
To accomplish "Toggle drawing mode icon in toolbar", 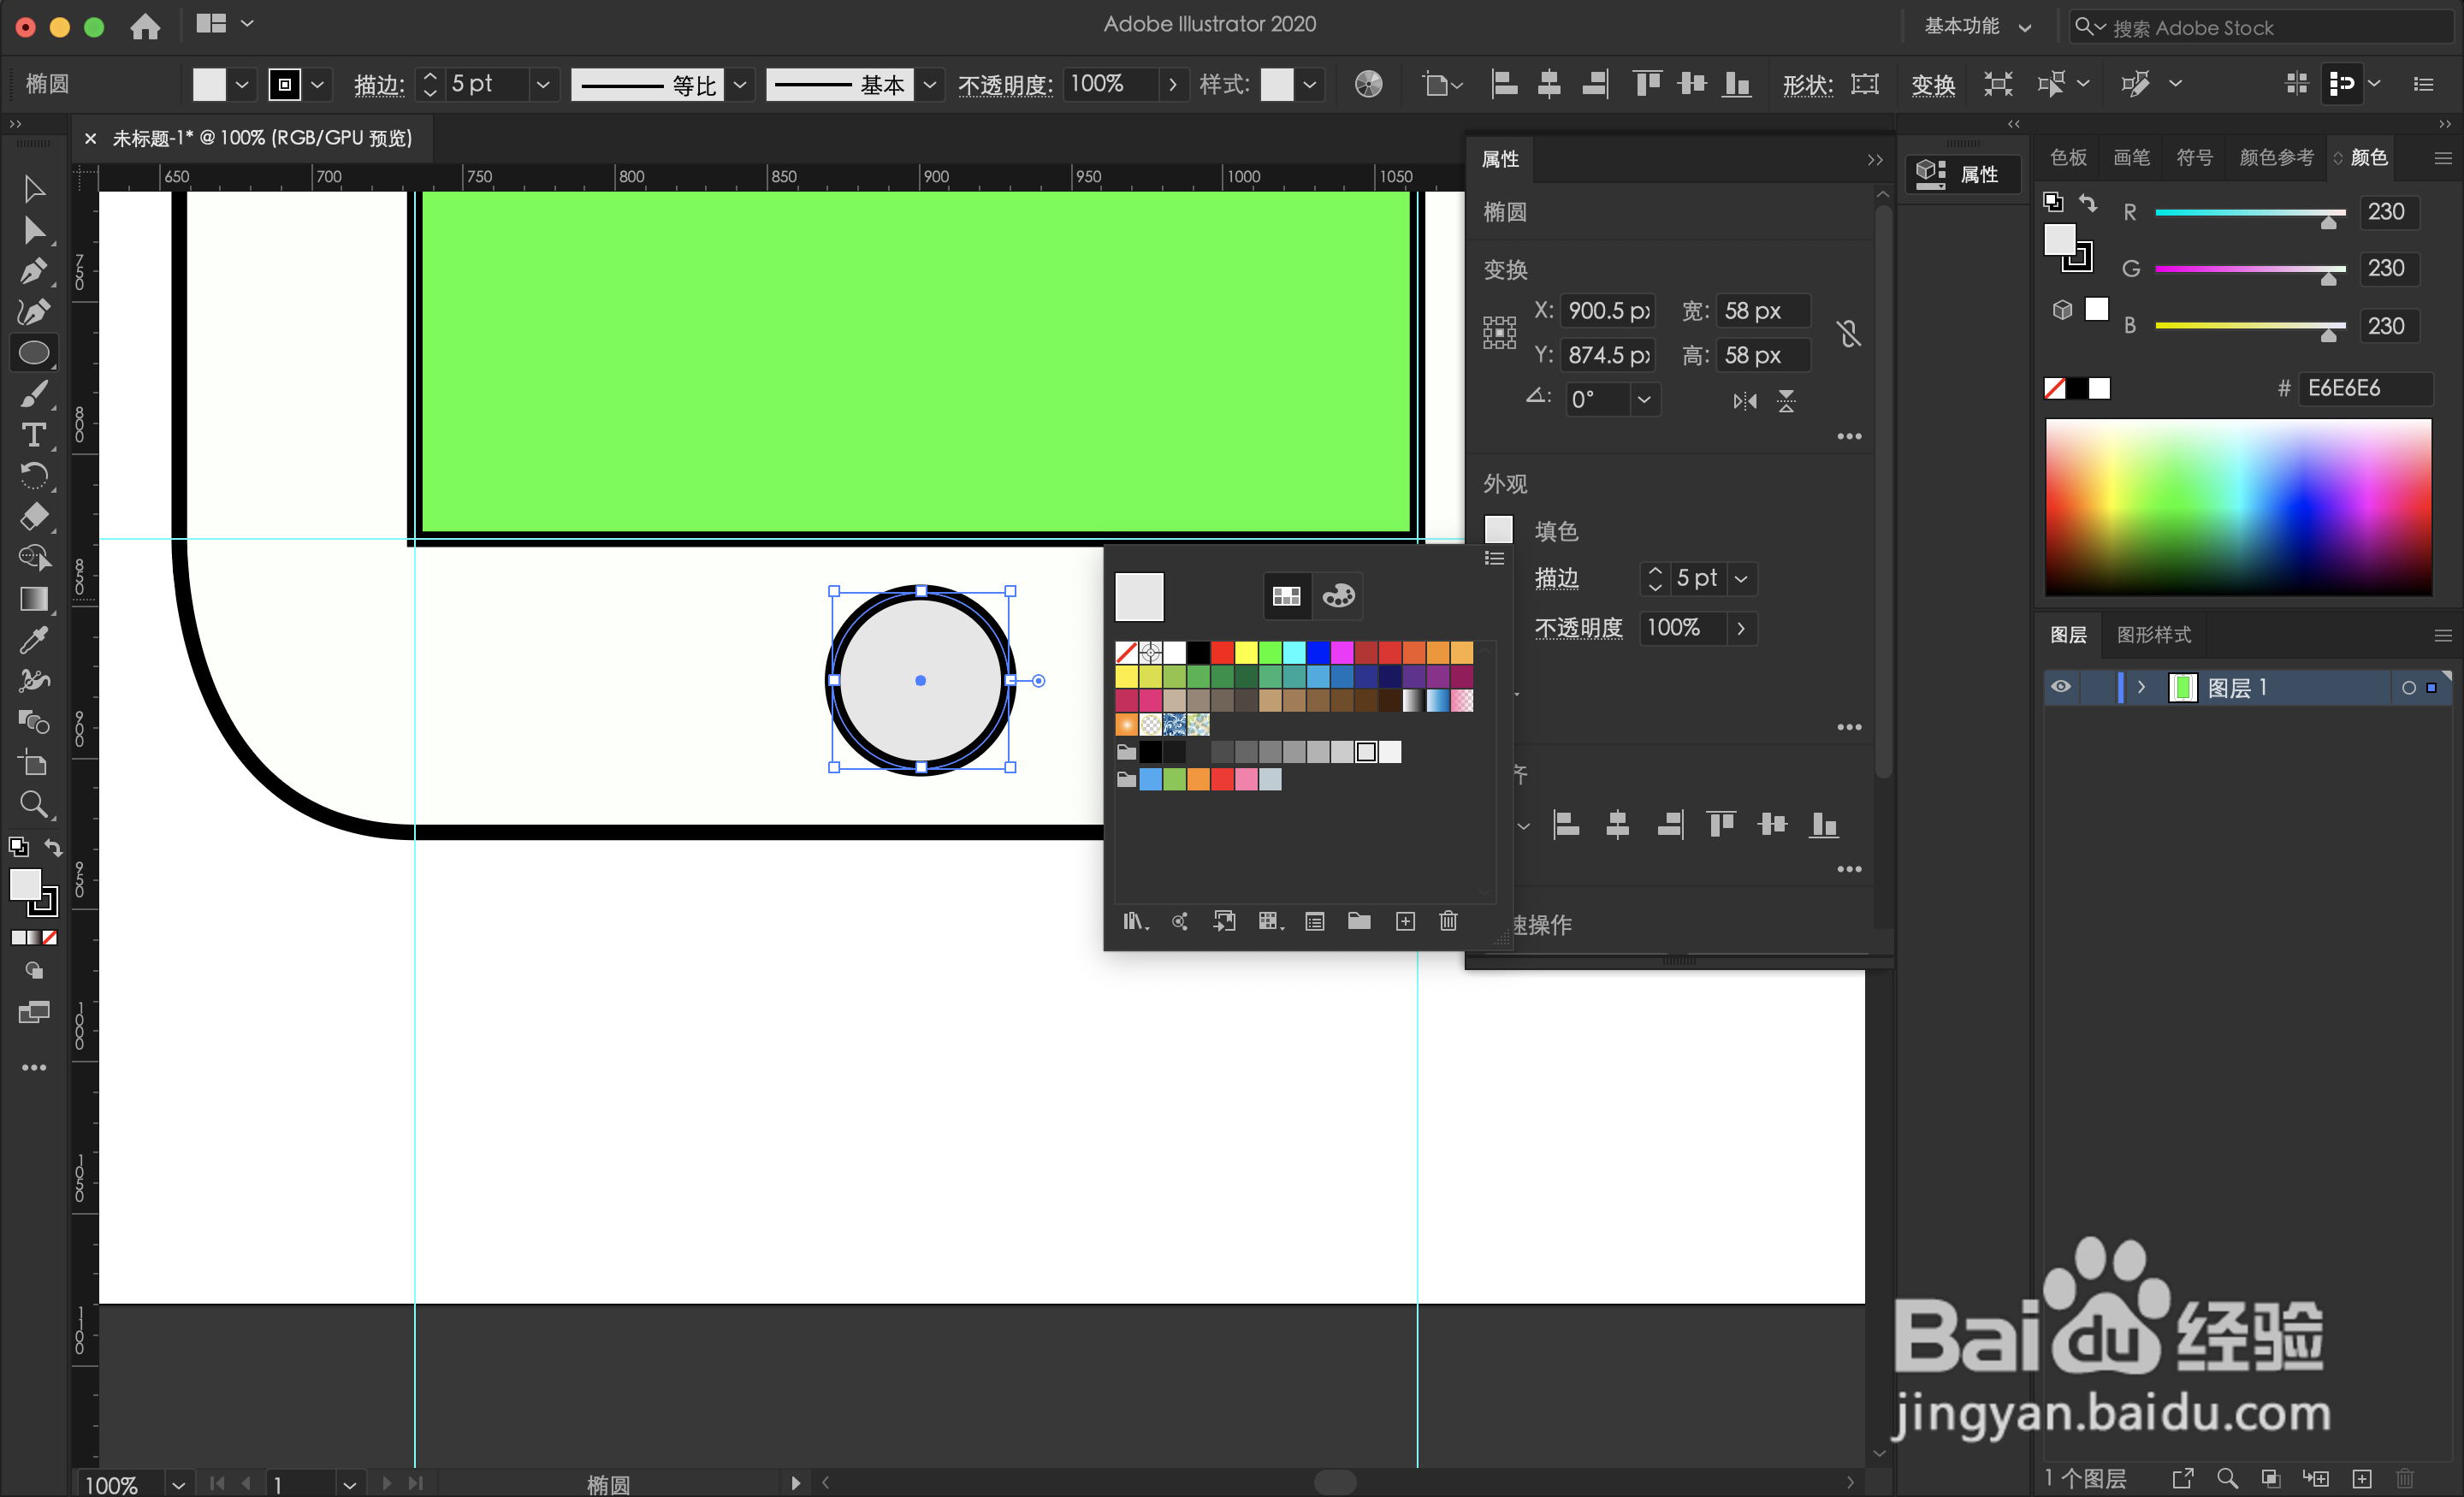I will coord(34,970).
